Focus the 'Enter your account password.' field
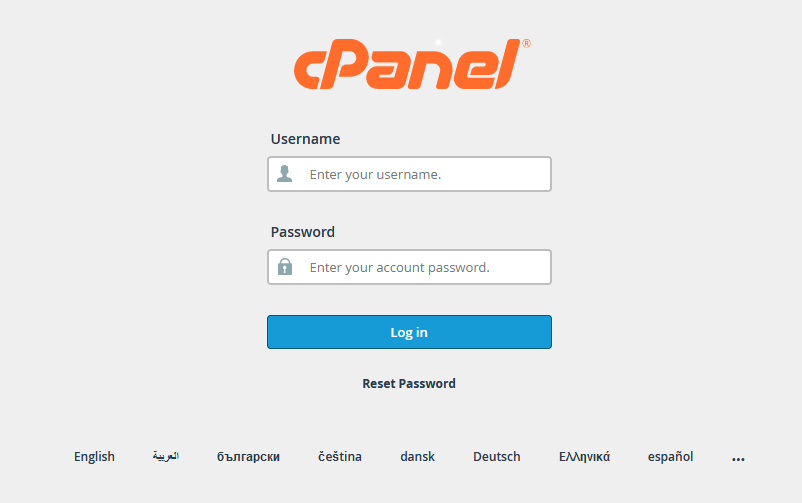 tap(409, 267)
